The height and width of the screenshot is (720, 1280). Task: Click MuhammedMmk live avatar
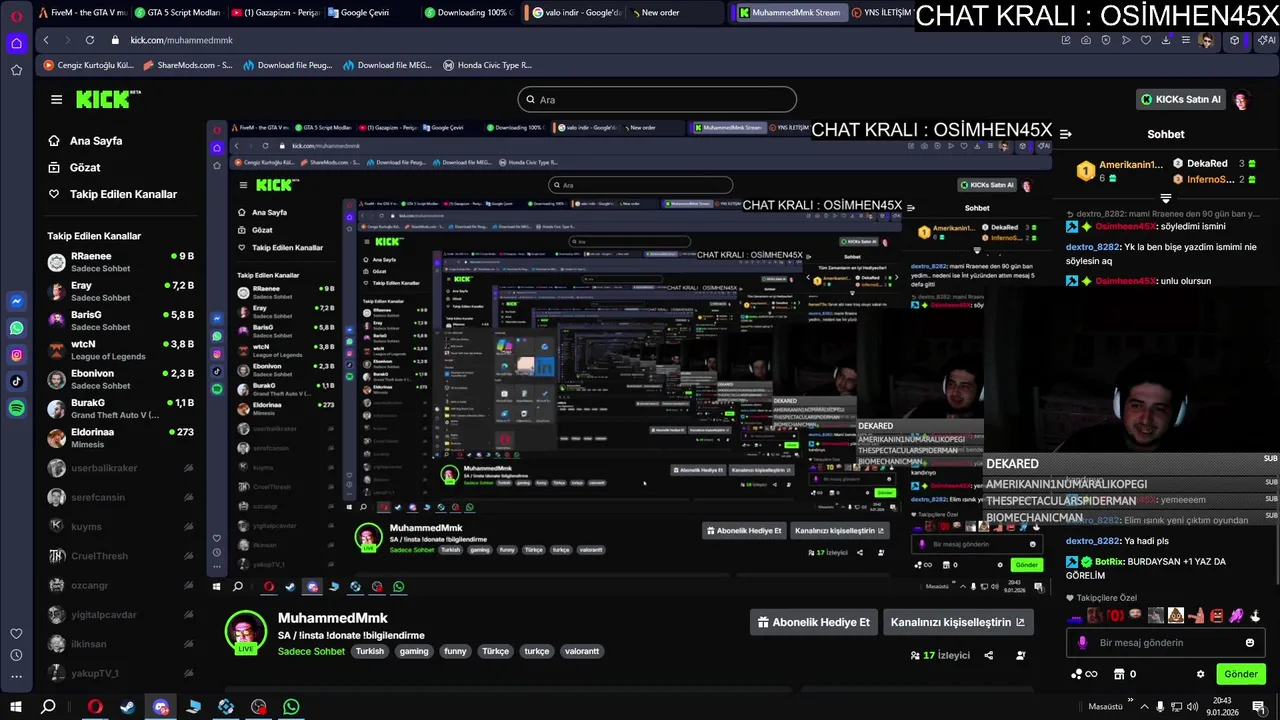(246, 633)
